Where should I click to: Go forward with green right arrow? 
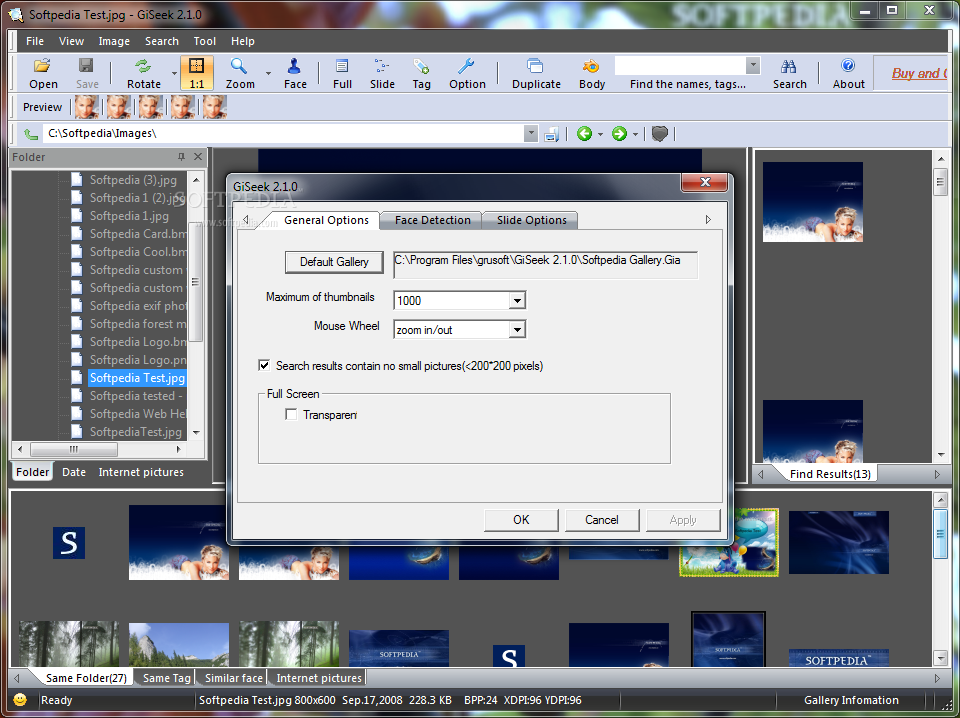click(619, 133)
